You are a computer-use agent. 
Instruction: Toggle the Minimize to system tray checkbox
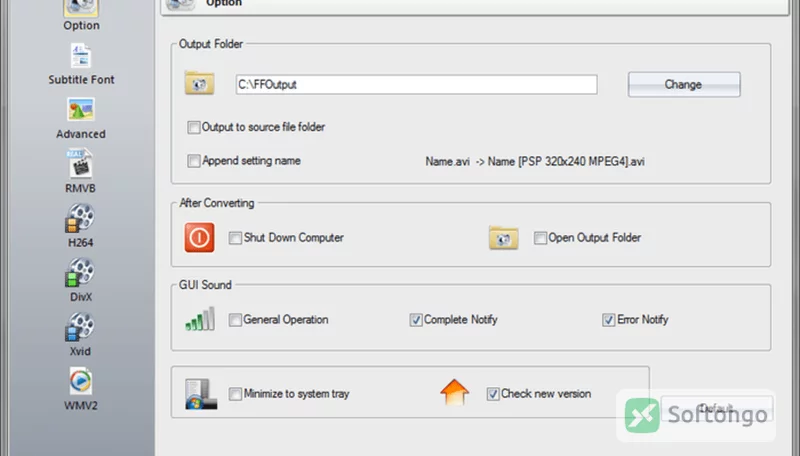tap(235, 394)
